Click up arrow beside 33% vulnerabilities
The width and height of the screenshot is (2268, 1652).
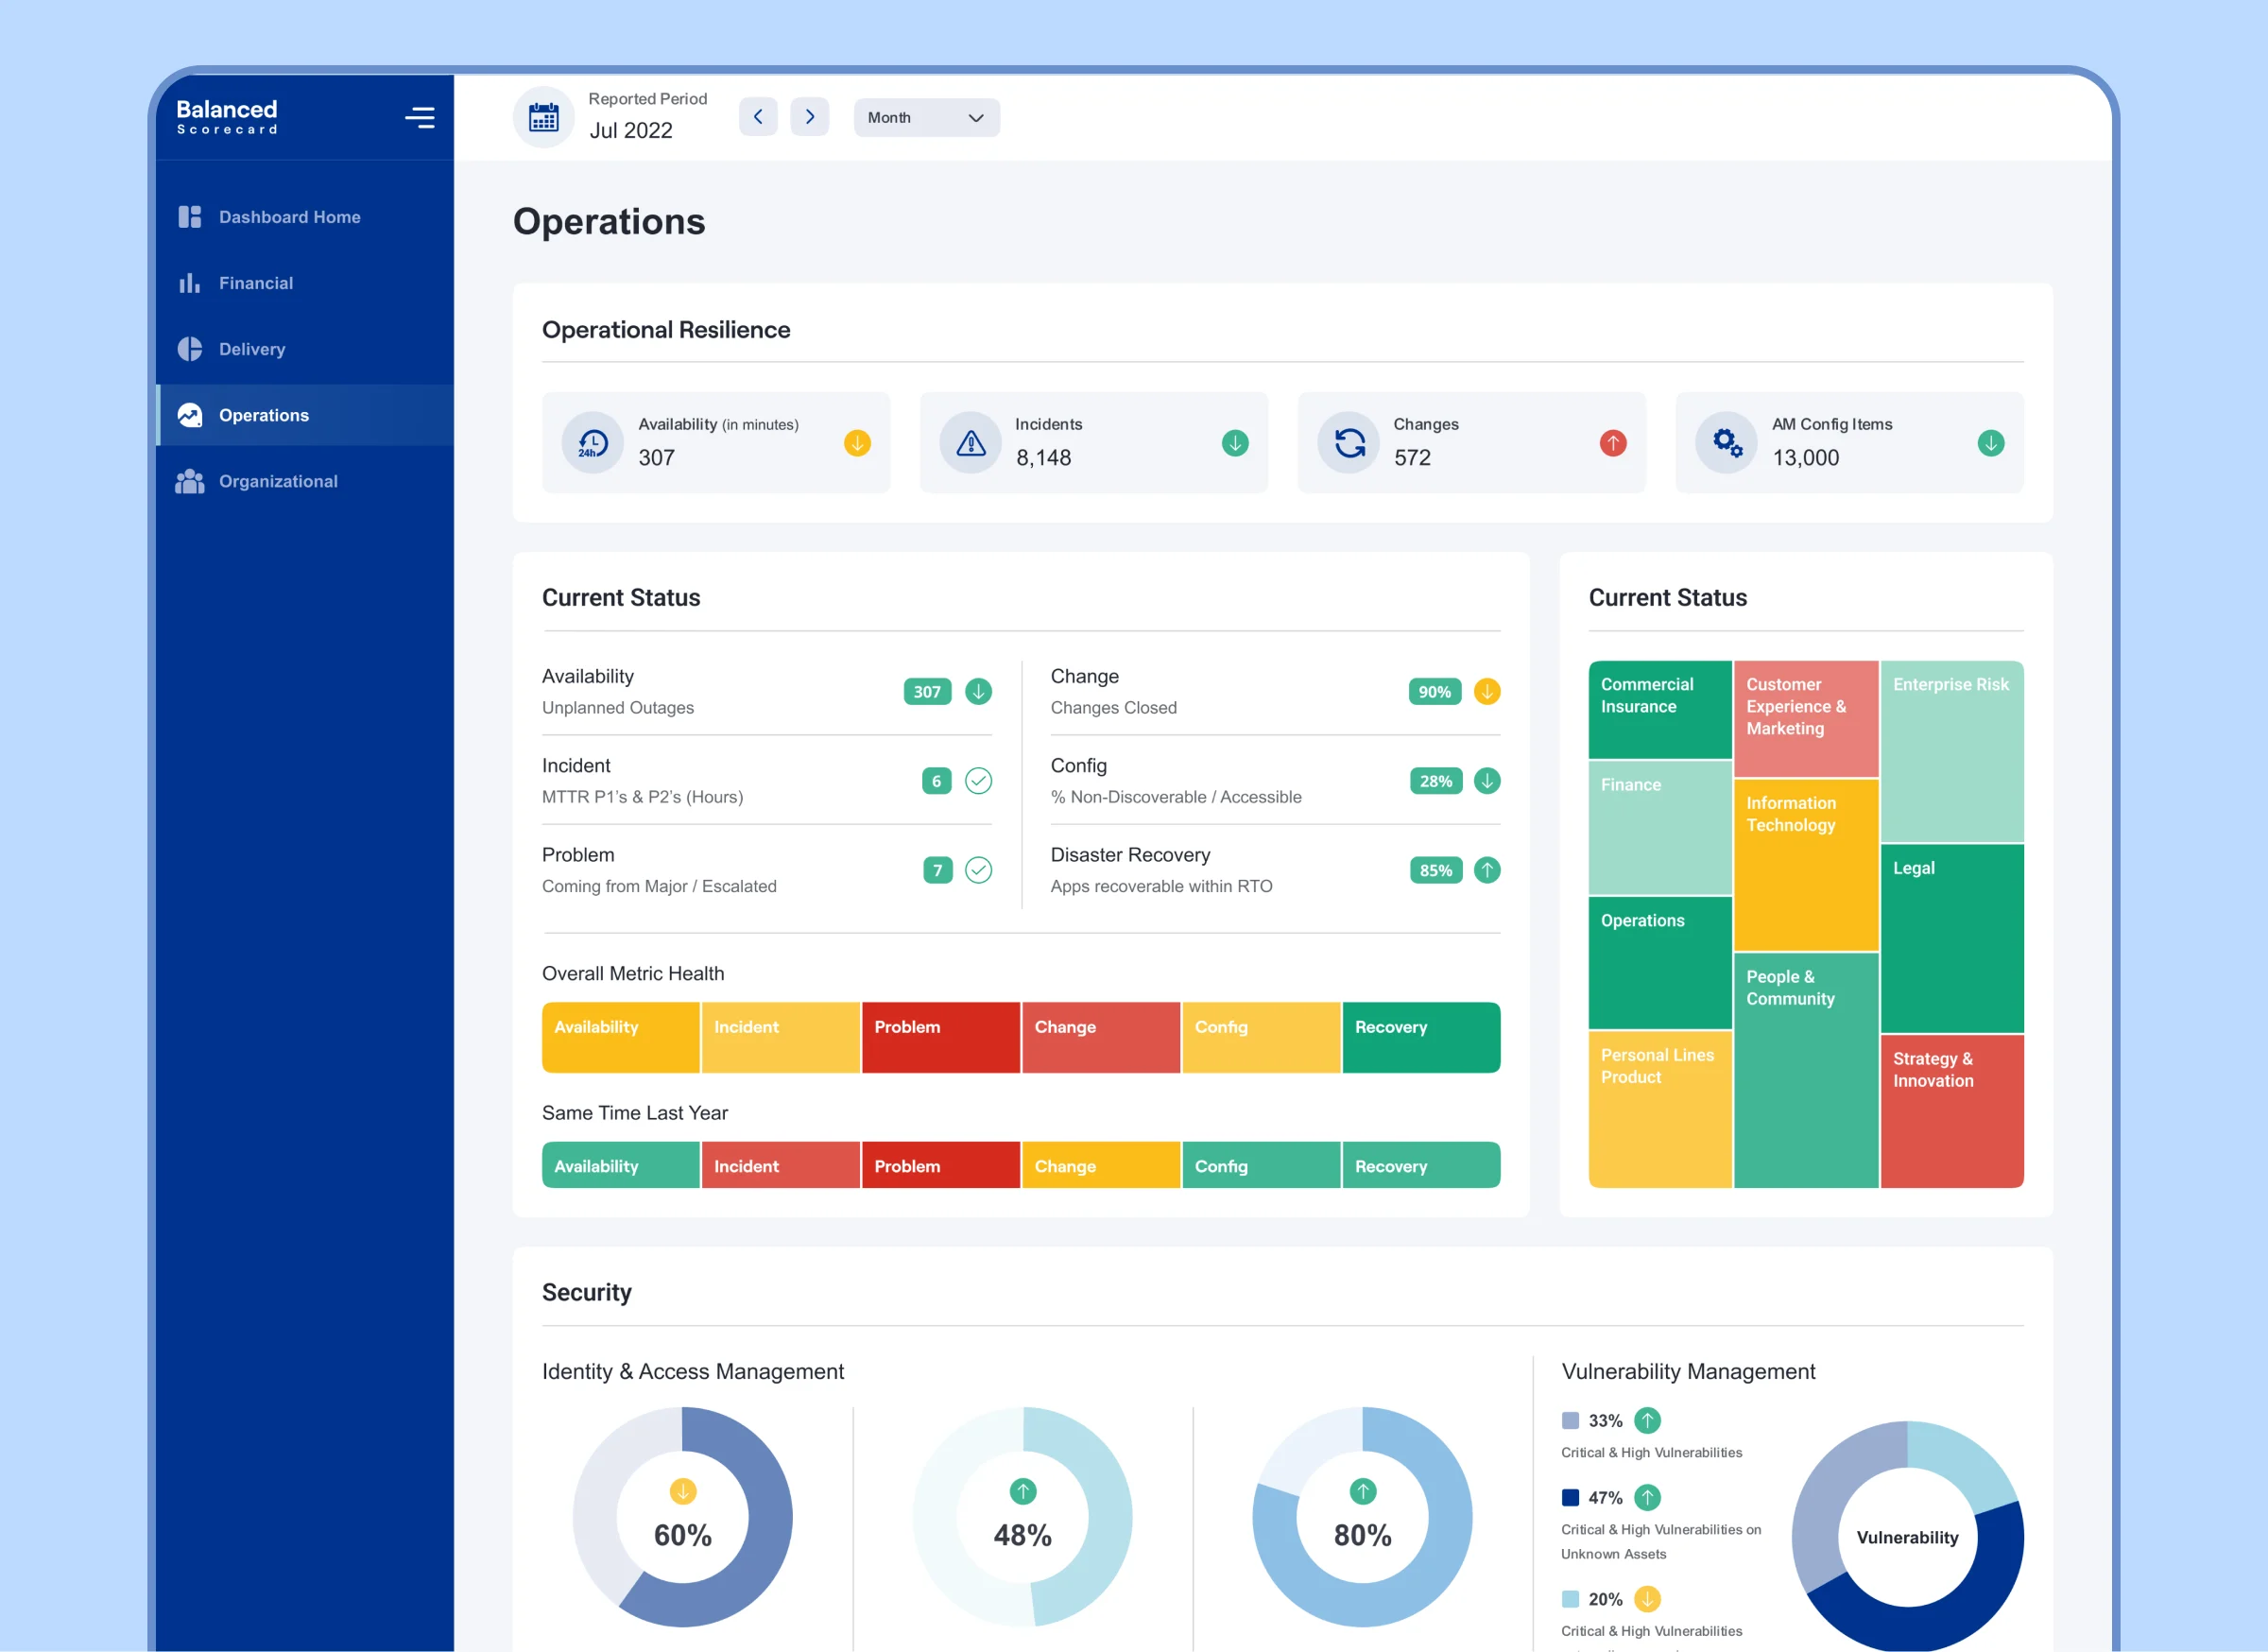[x=1647, y=1421]
